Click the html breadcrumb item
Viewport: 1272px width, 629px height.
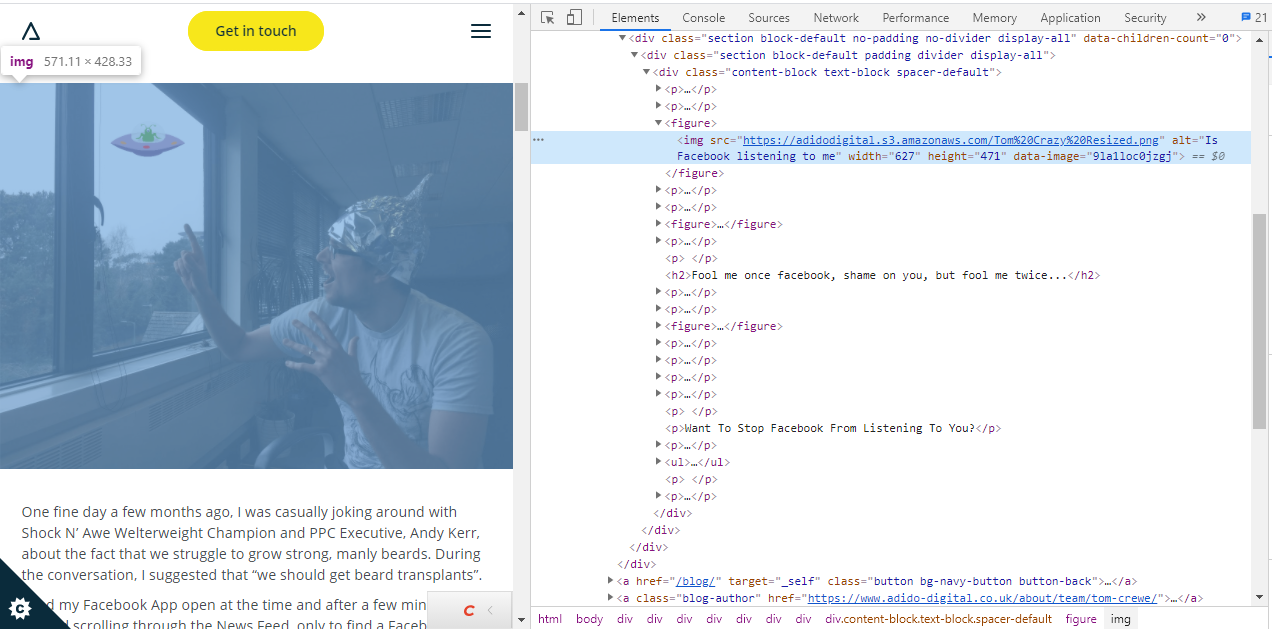click(x=550, y=619)
